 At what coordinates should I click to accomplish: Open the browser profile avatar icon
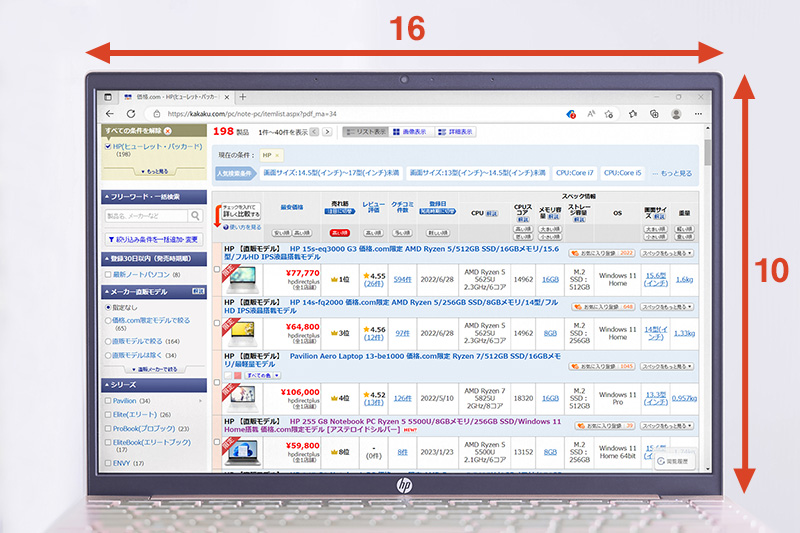(x=674, y=114)
